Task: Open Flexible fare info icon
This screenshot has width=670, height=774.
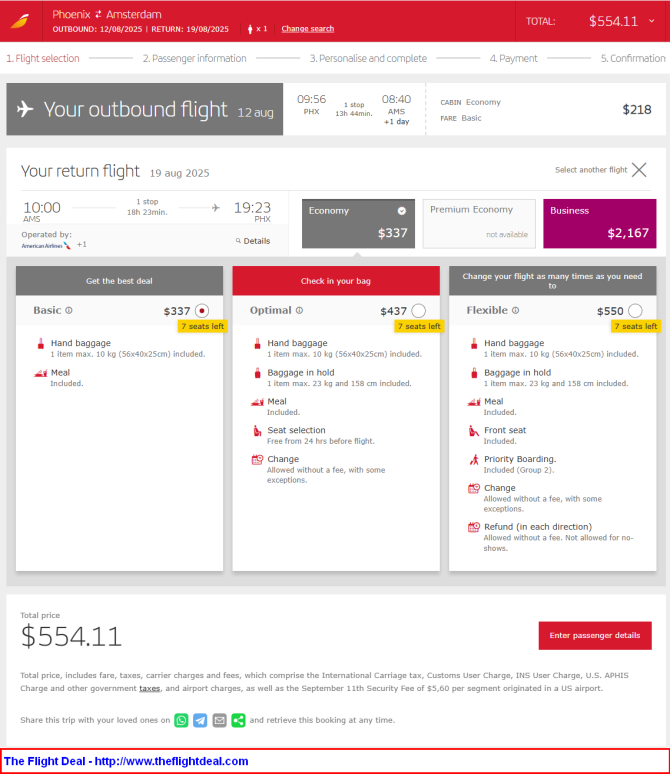Action: click(x=515, y=310)
